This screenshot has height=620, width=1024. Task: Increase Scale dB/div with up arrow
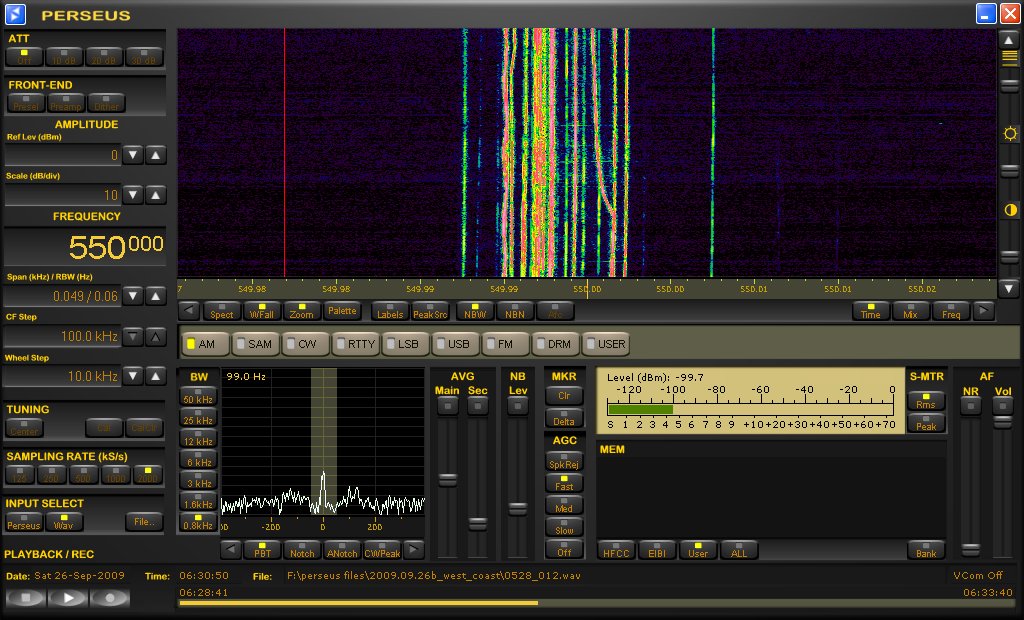coord(155,195)
